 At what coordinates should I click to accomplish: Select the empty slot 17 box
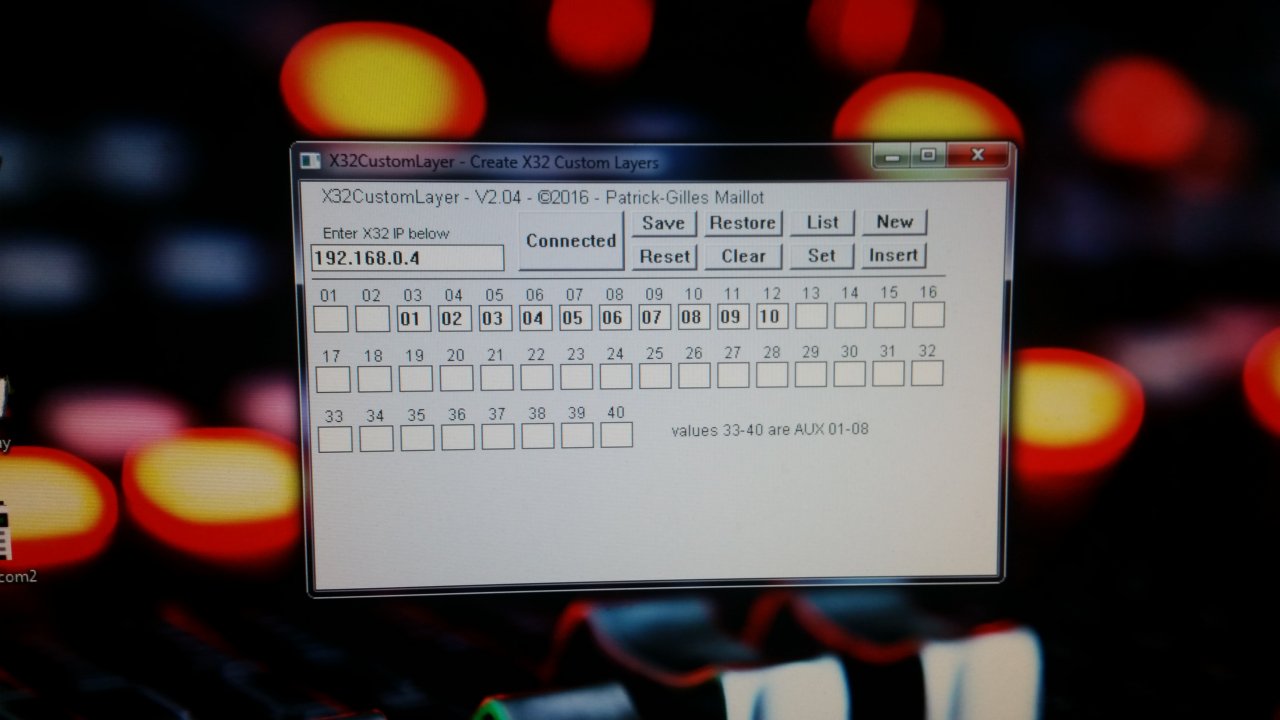333,380
